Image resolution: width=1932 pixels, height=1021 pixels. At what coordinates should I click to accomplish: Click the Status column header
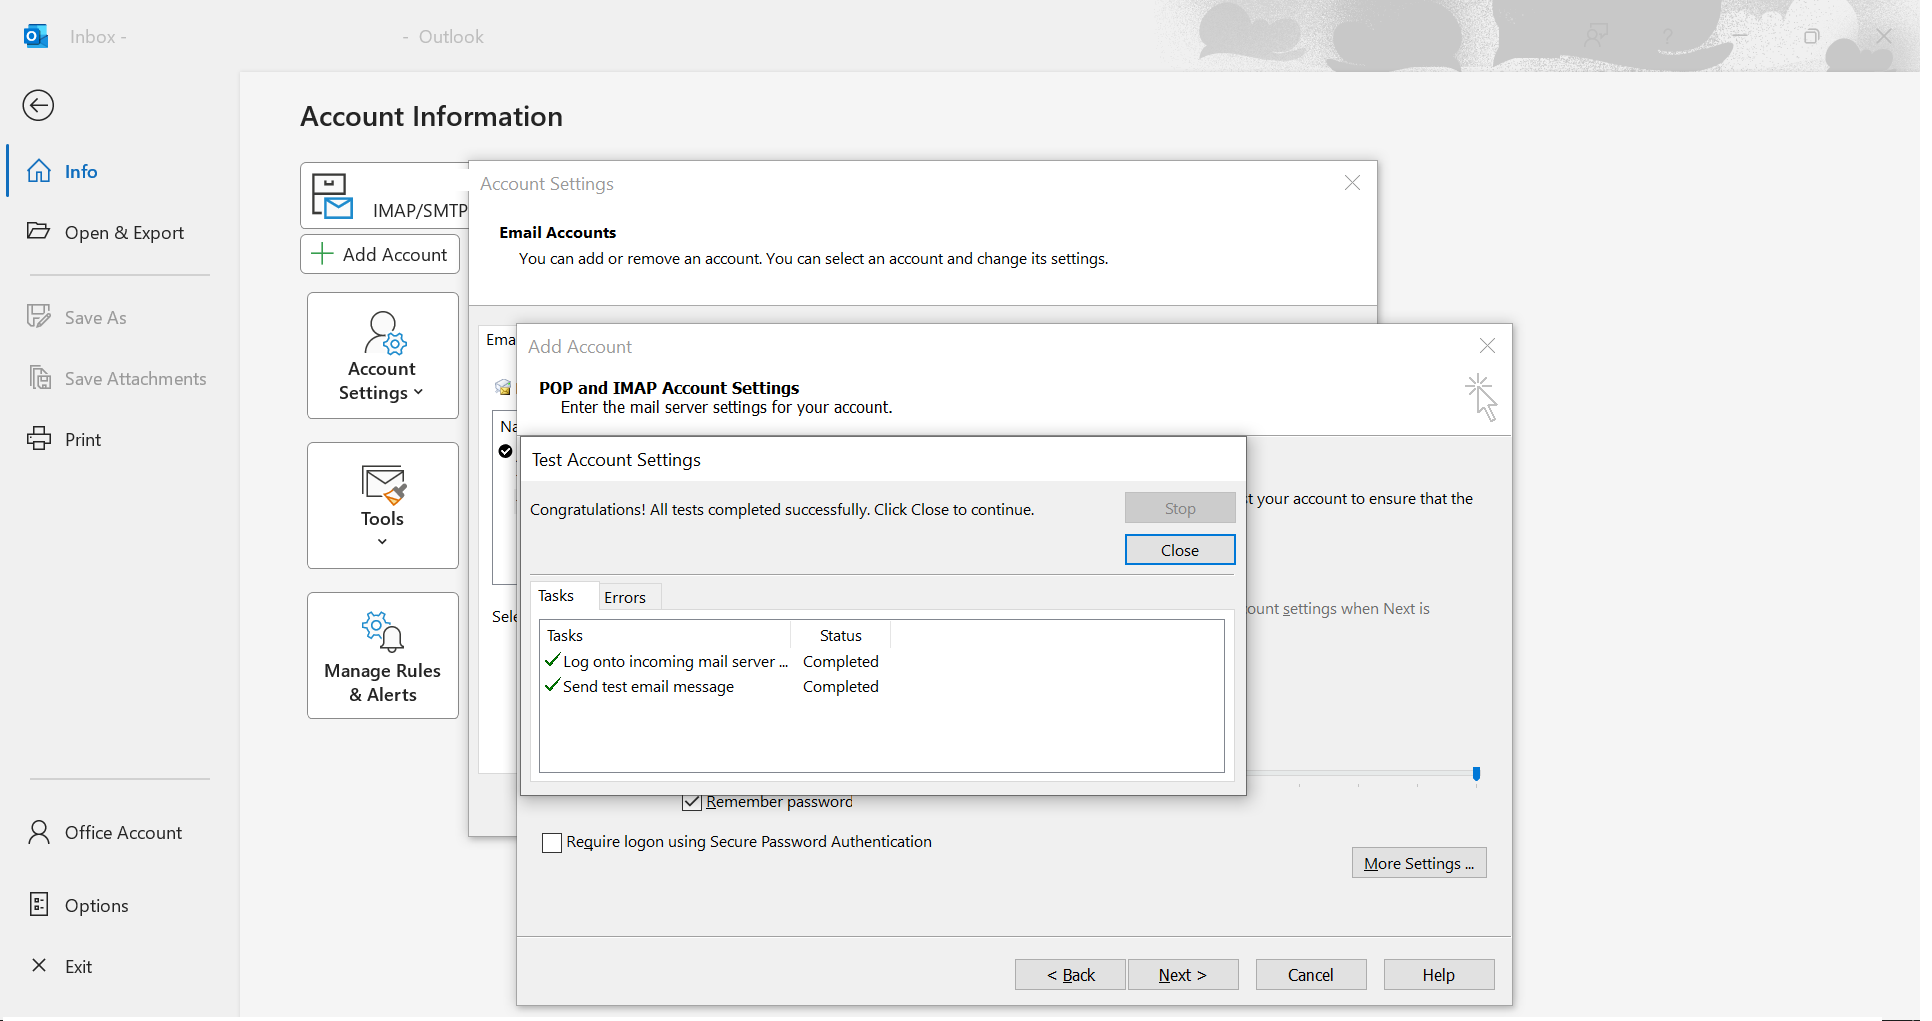pyautogui.click(x=841, y=635)
